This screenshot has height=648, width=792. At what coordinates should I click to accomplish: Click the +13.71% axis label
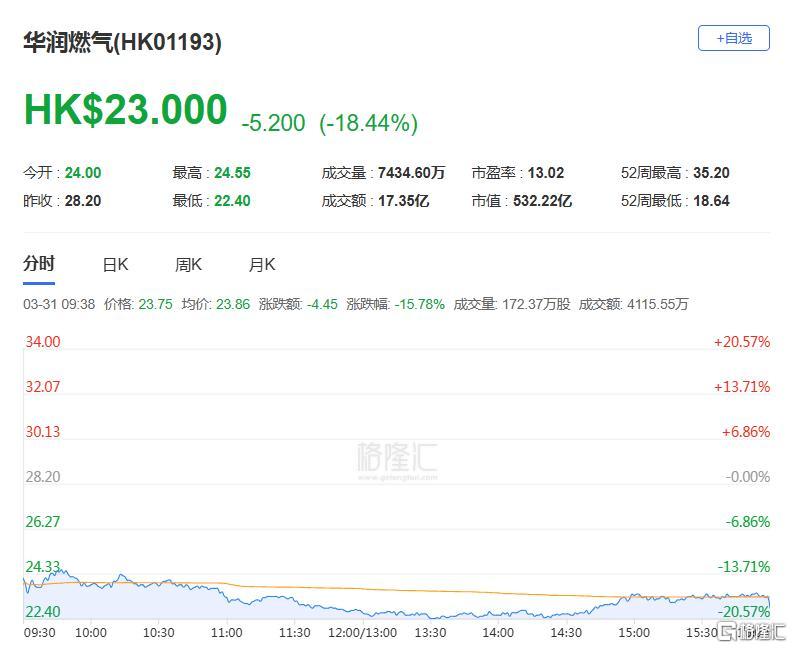coord(742,387)
